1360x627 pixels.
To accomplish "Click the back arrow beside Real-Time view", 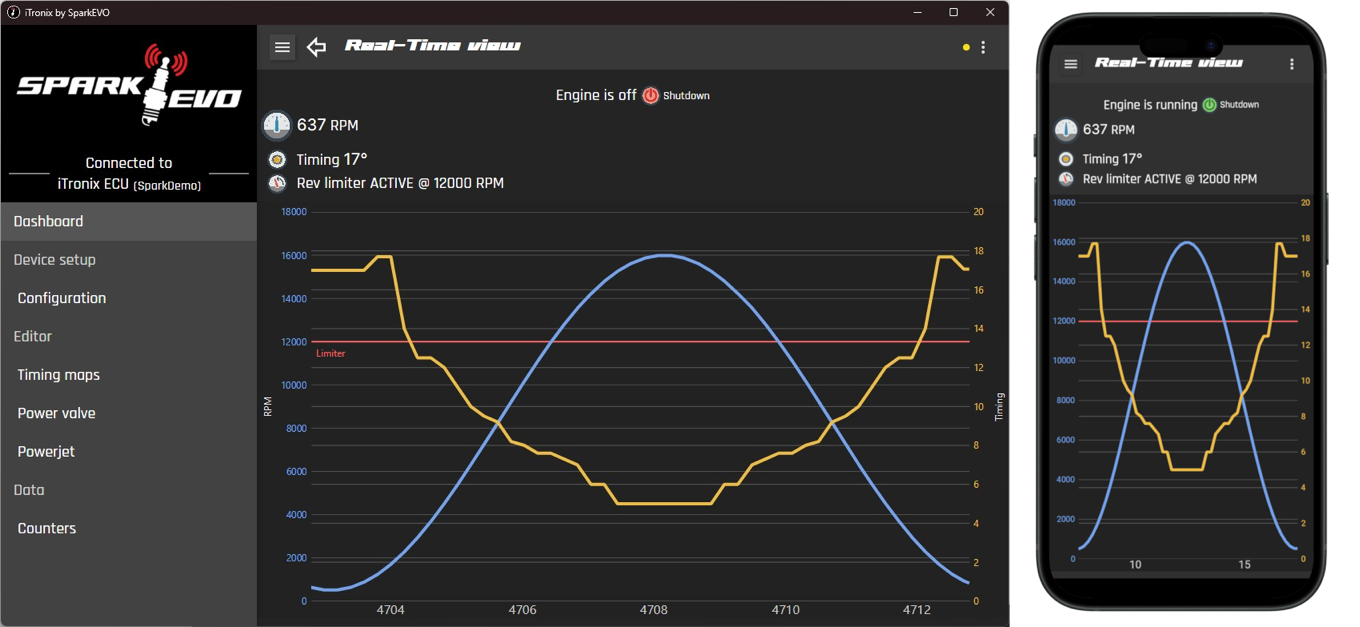I will 317,47.
